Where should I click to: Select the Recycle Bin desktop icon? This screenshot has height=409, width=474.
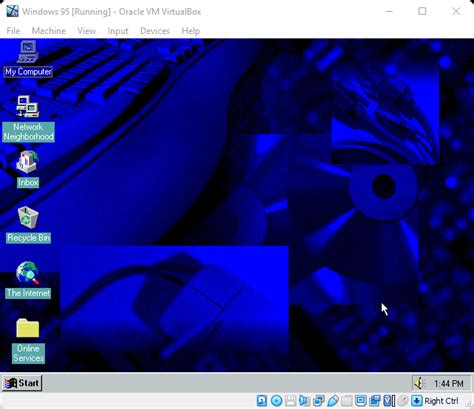click(x=28, y=217)
